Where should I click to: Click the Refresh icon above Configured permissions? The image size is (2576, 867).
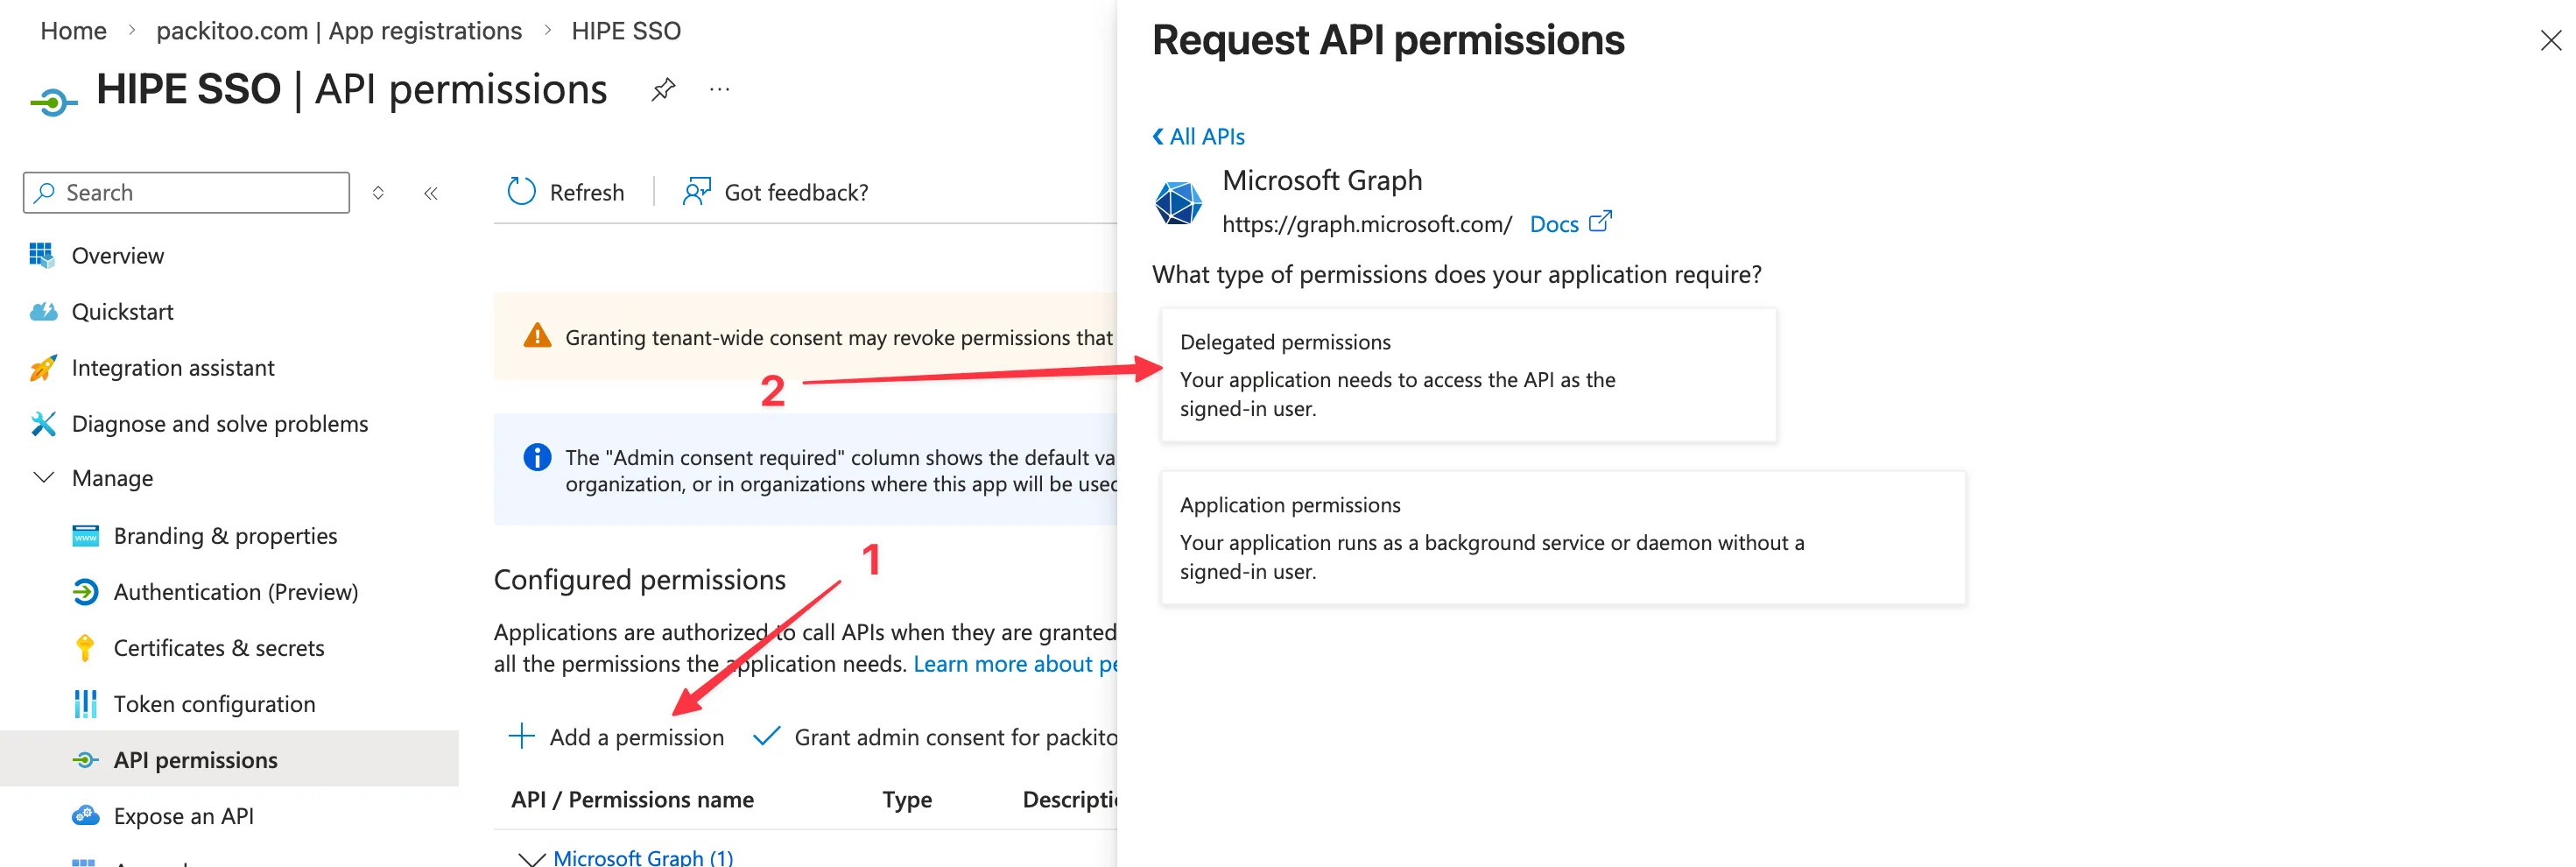pos(521,191)
